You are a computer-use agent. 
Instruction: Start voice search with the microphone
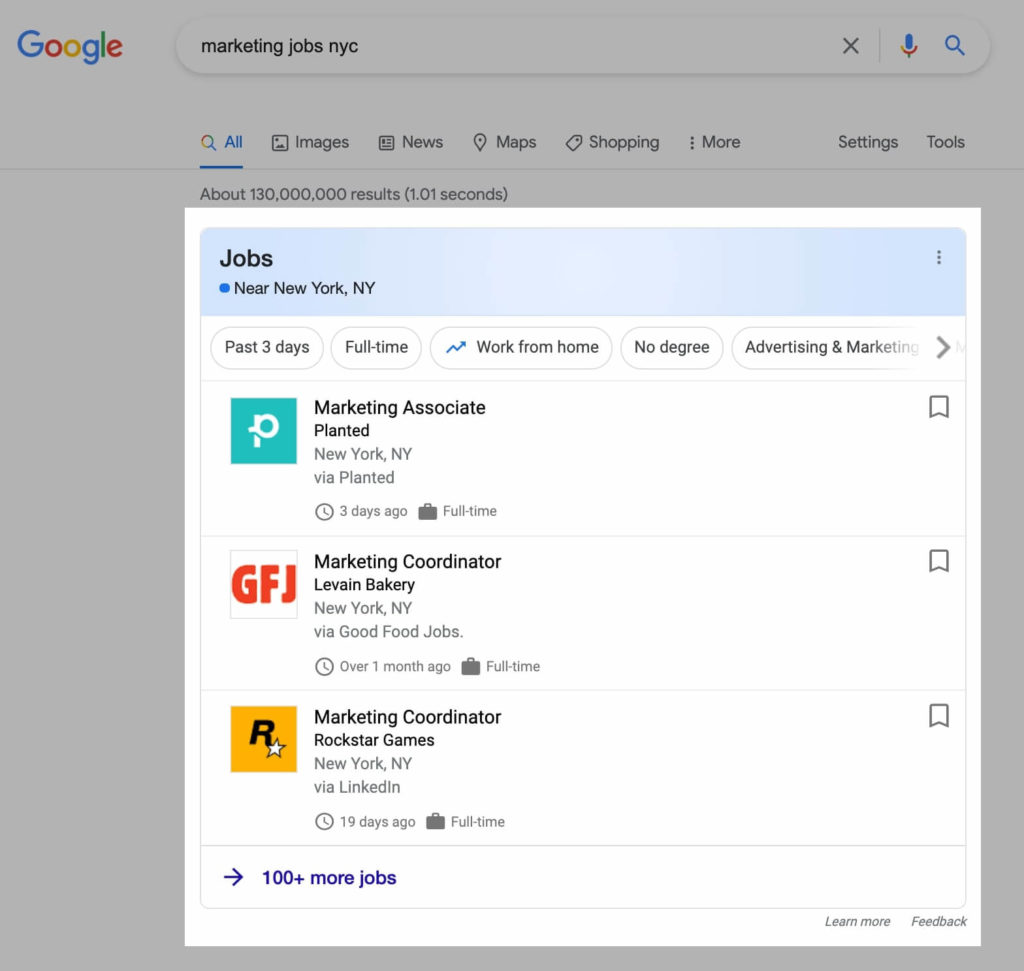(908, 46)
